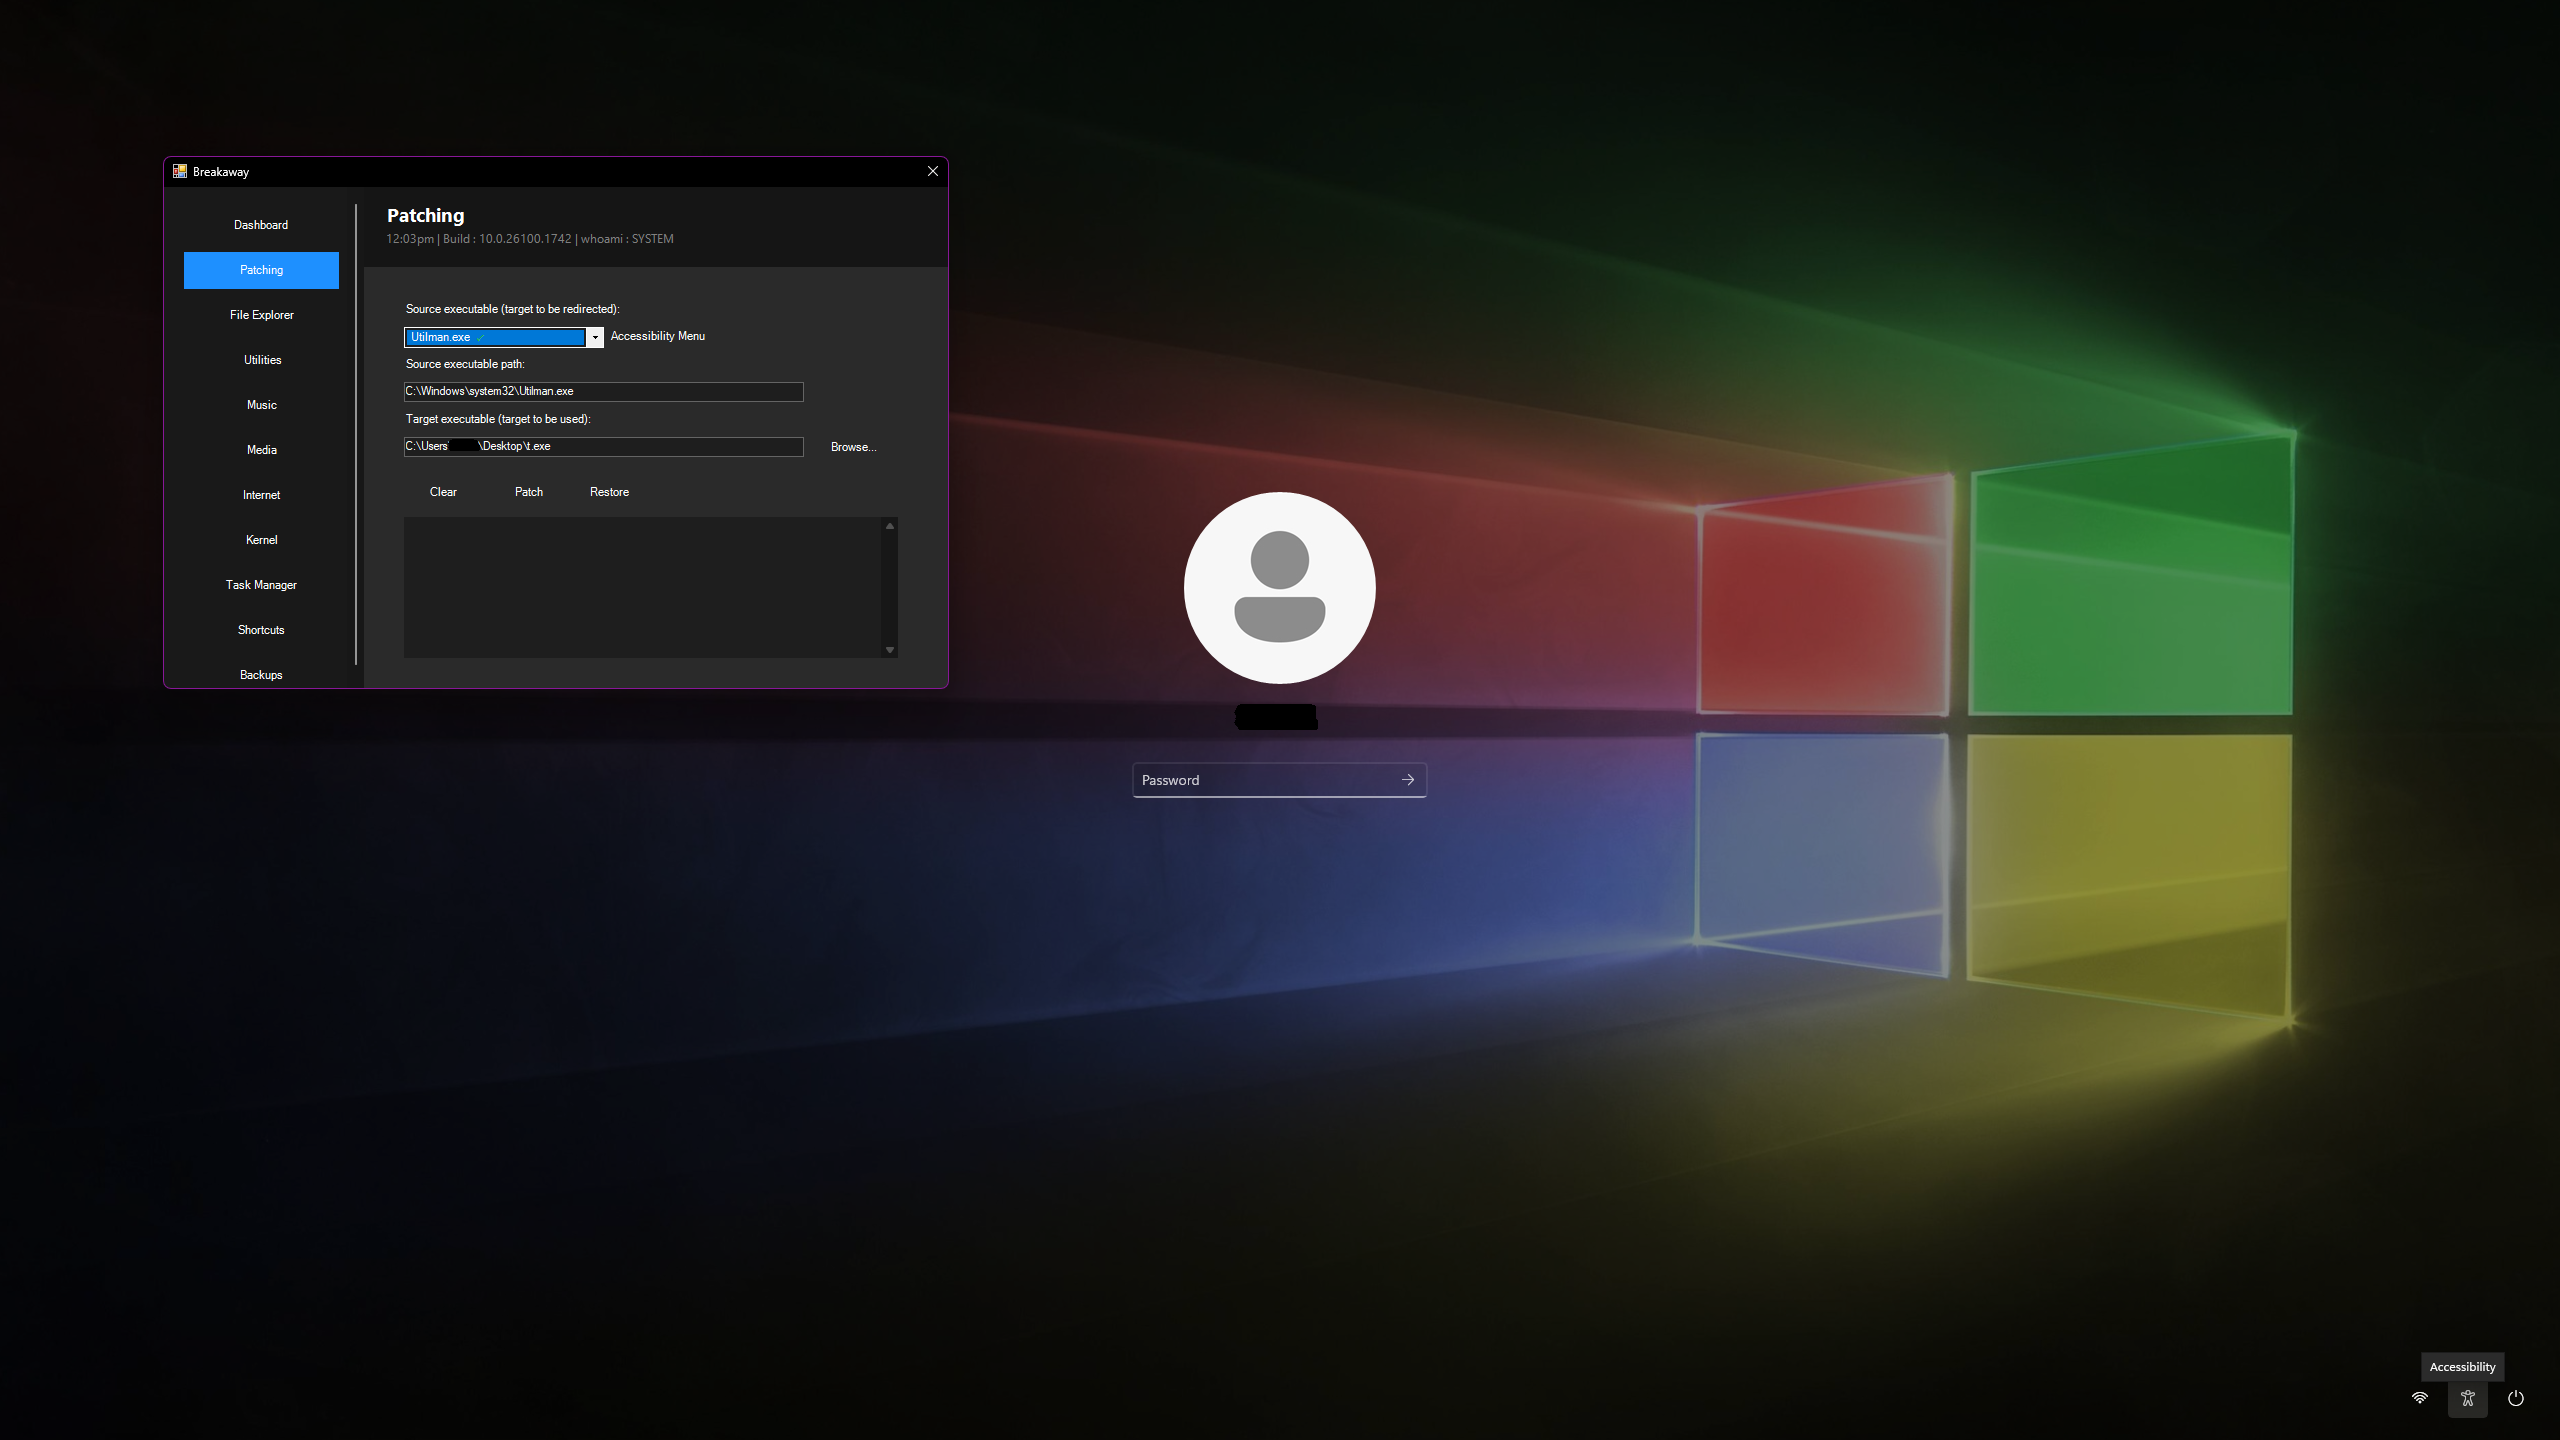Click the 'Target executable (target to be used):' label
The width and height of the screenshot is (2560, 1440).
(498, 419)
